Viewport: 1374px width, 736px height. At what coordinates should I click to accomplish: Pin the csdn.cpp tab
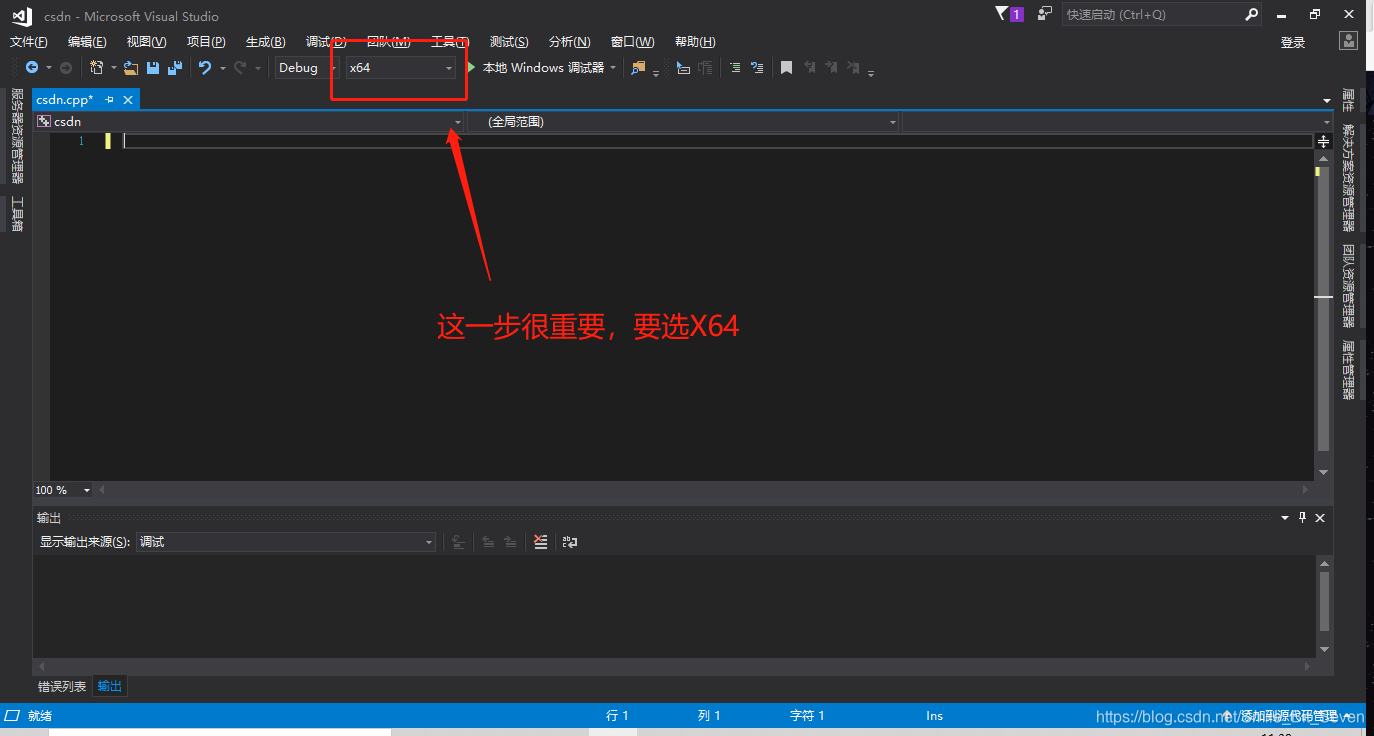[110, 99]
